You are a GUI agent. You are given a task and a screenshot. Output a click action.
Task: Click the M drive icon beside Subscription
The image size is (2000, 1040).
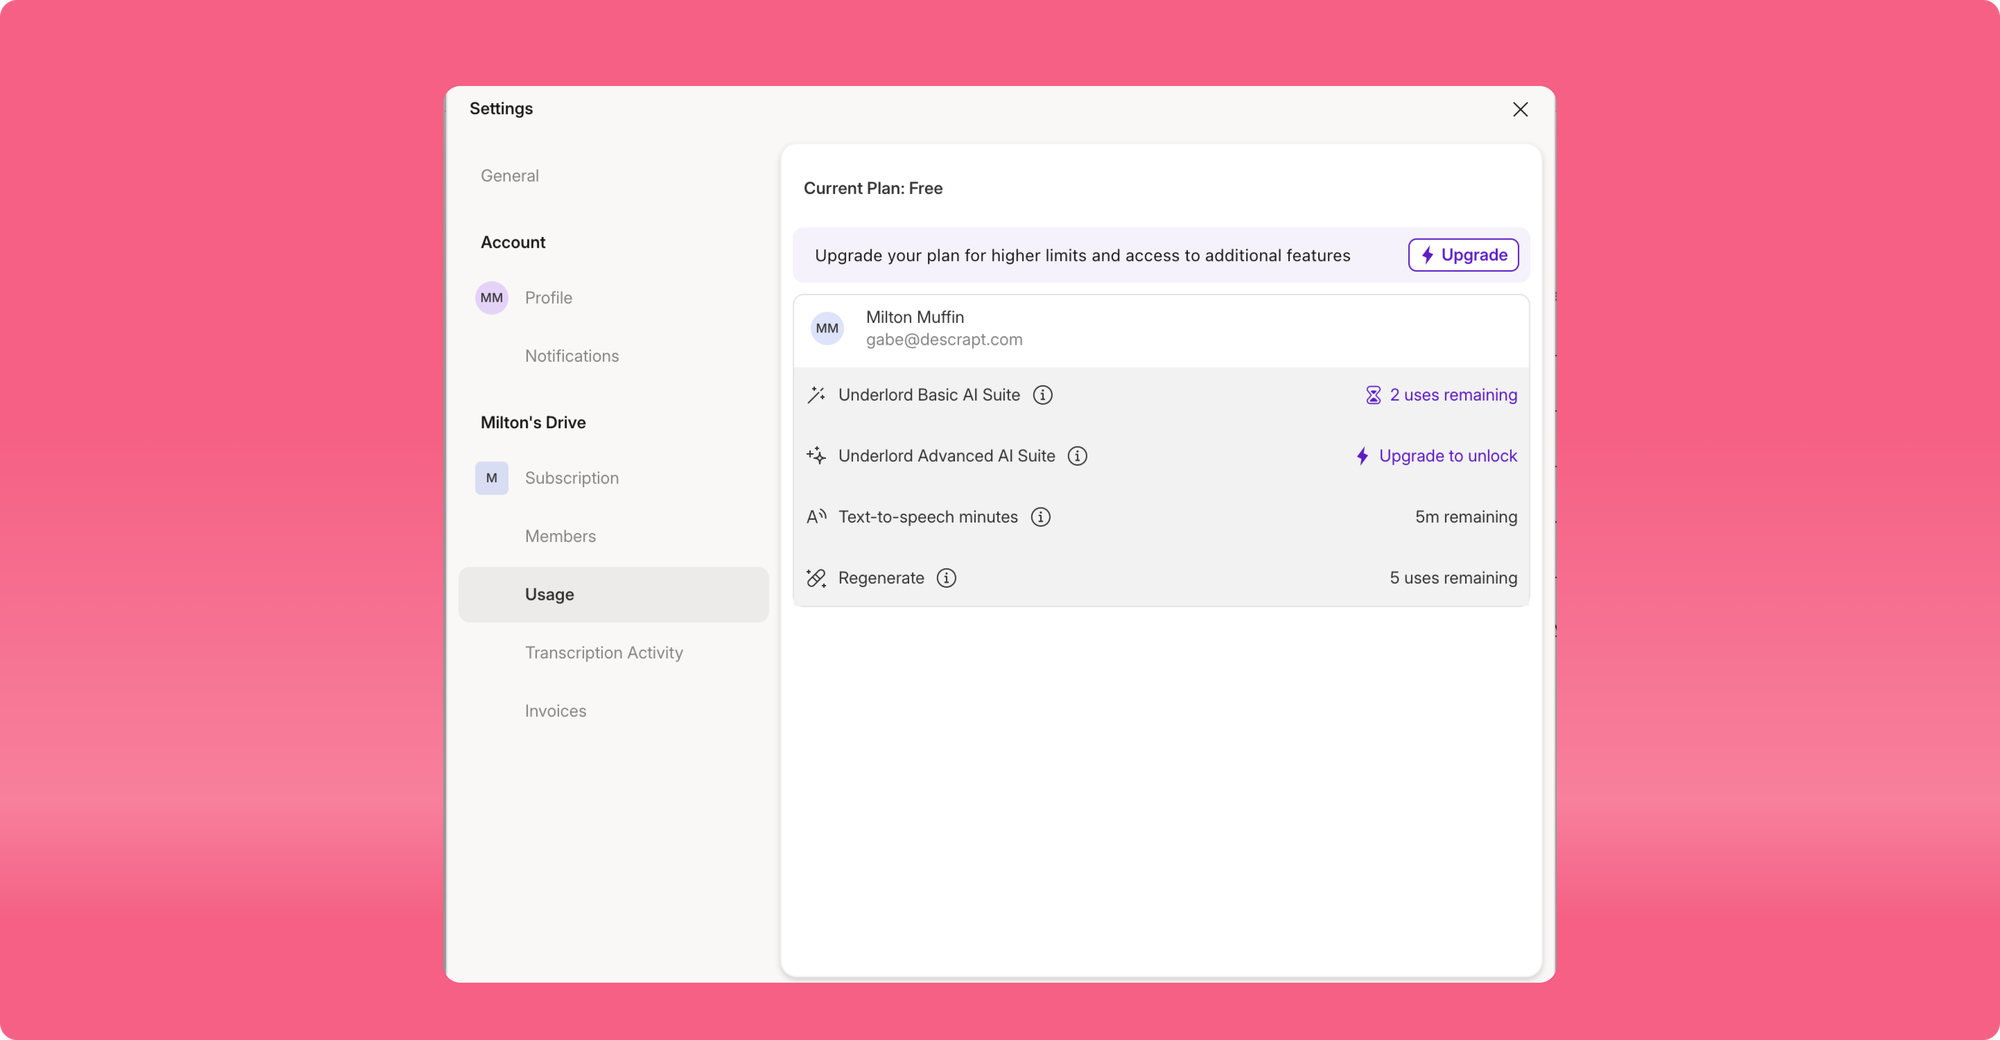pos(491,478)
